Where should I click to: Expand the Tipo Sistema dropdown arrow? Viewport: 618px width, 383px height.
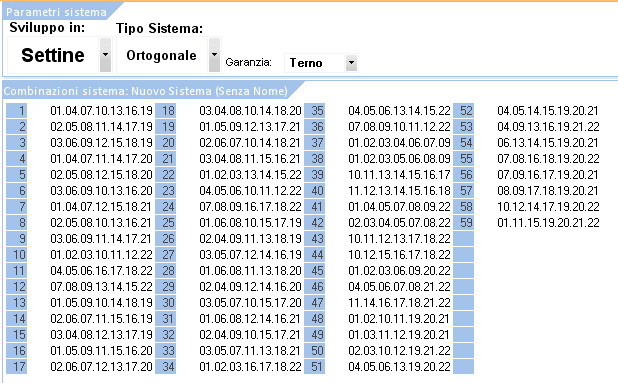tap(214, 55)
